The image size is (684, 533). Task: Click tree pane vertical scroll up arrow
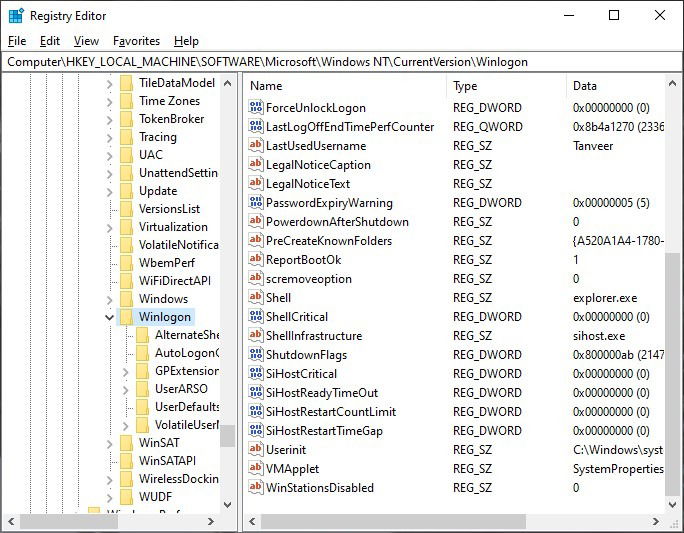(x=227, y=83)
